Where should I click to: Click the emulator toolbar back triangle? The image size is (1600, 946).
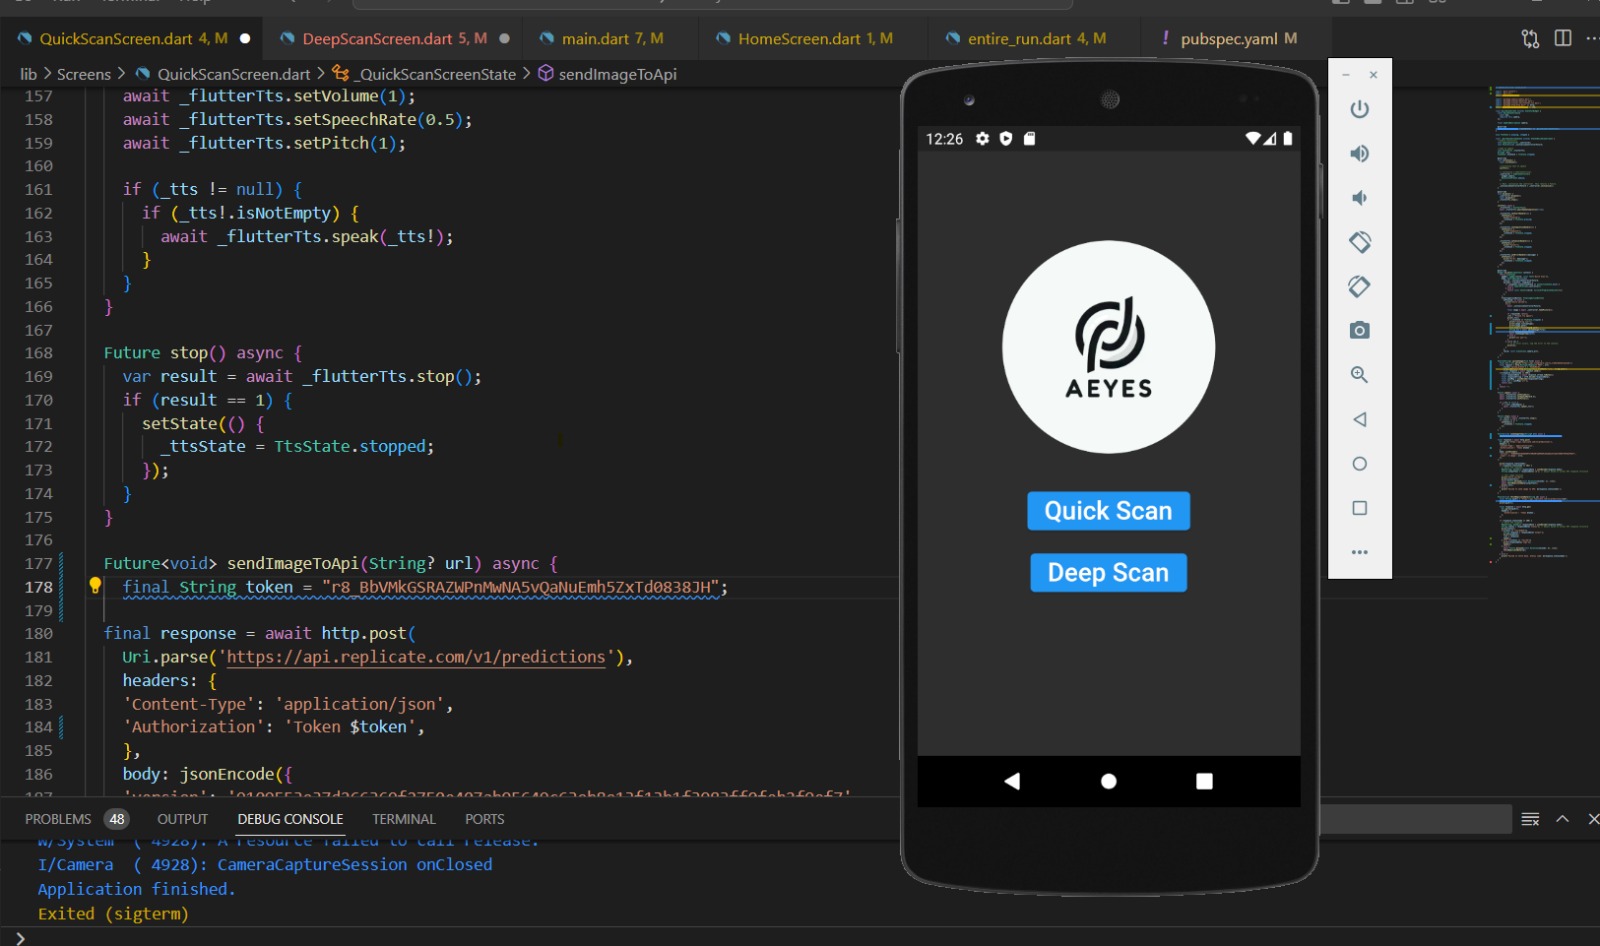click(x=1359, y=419)
